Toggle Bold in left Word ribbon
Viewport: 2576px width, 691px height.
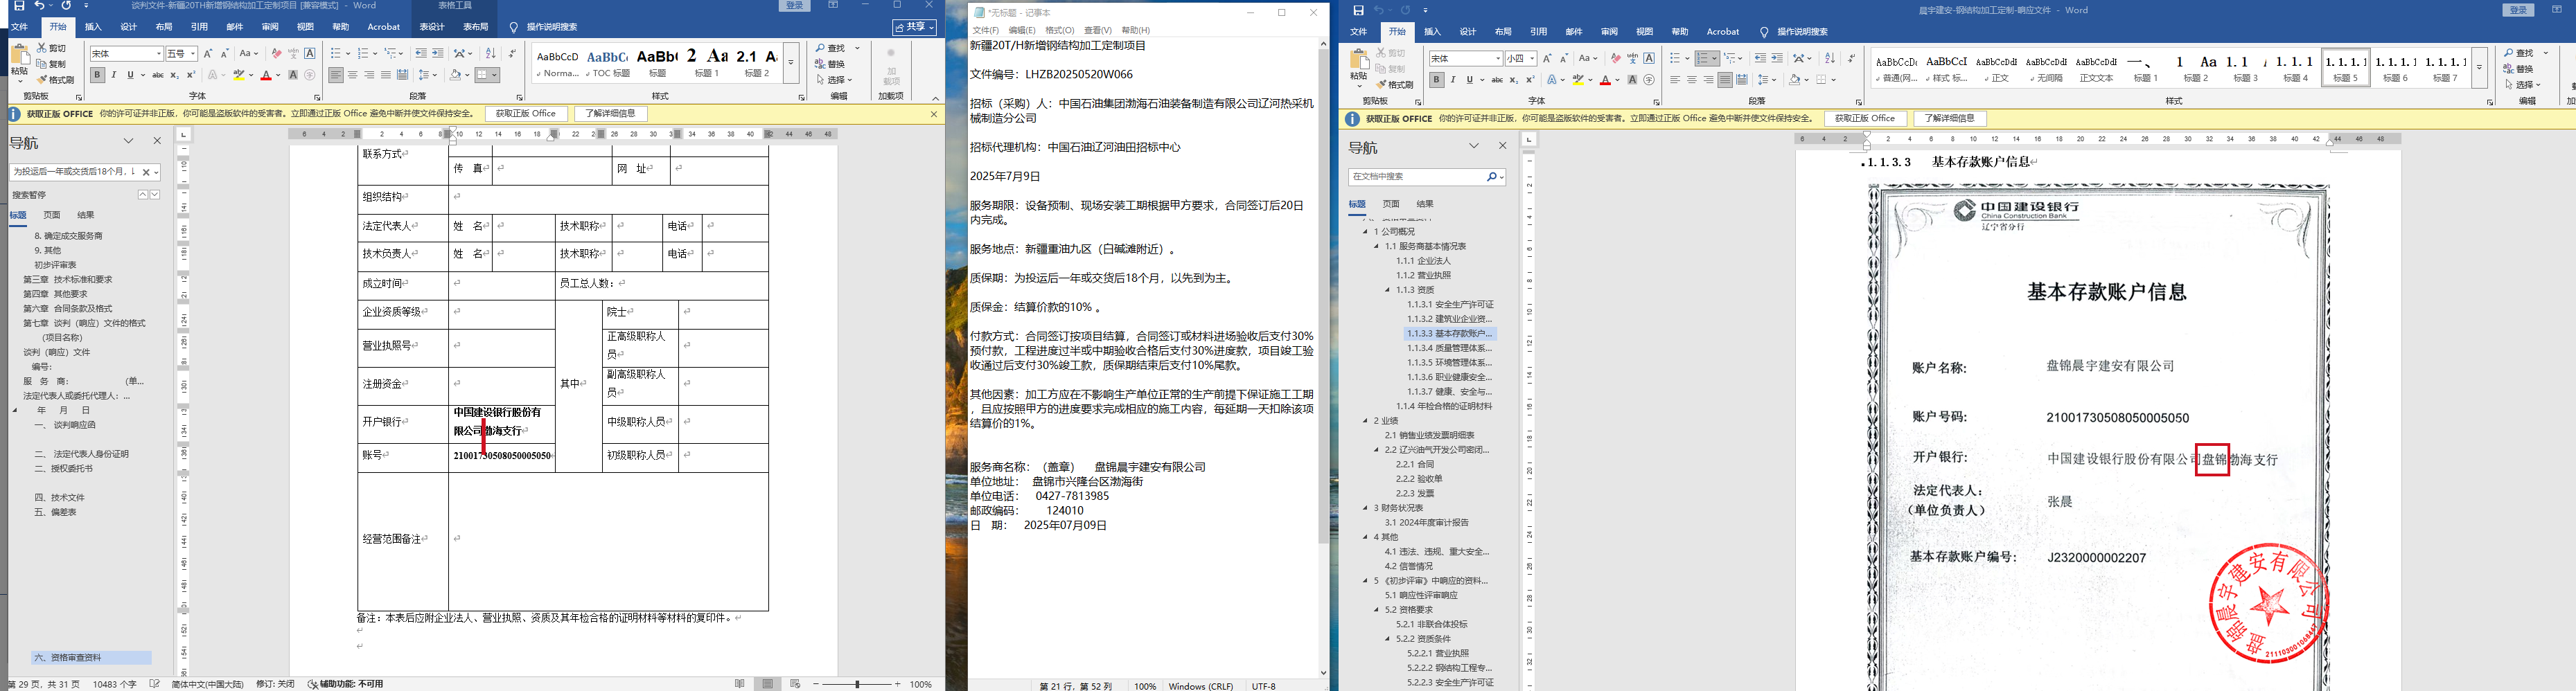coord(97,75)
